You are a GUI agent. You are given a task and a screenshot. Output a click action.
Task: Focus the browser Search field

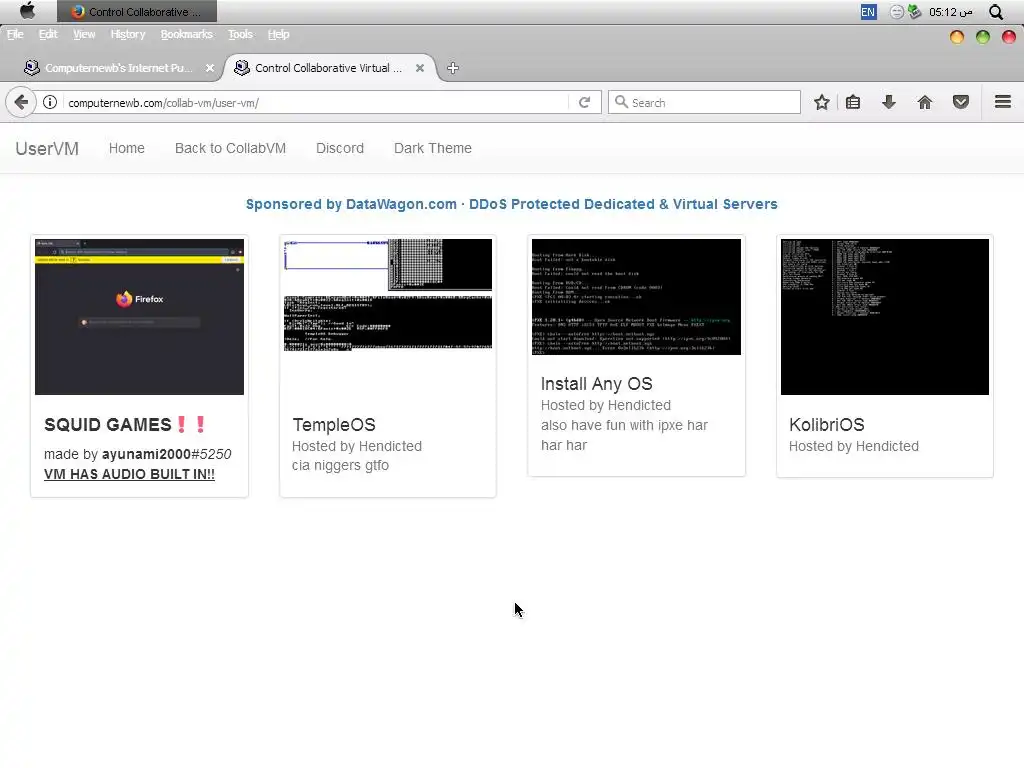tap(704, 103)
